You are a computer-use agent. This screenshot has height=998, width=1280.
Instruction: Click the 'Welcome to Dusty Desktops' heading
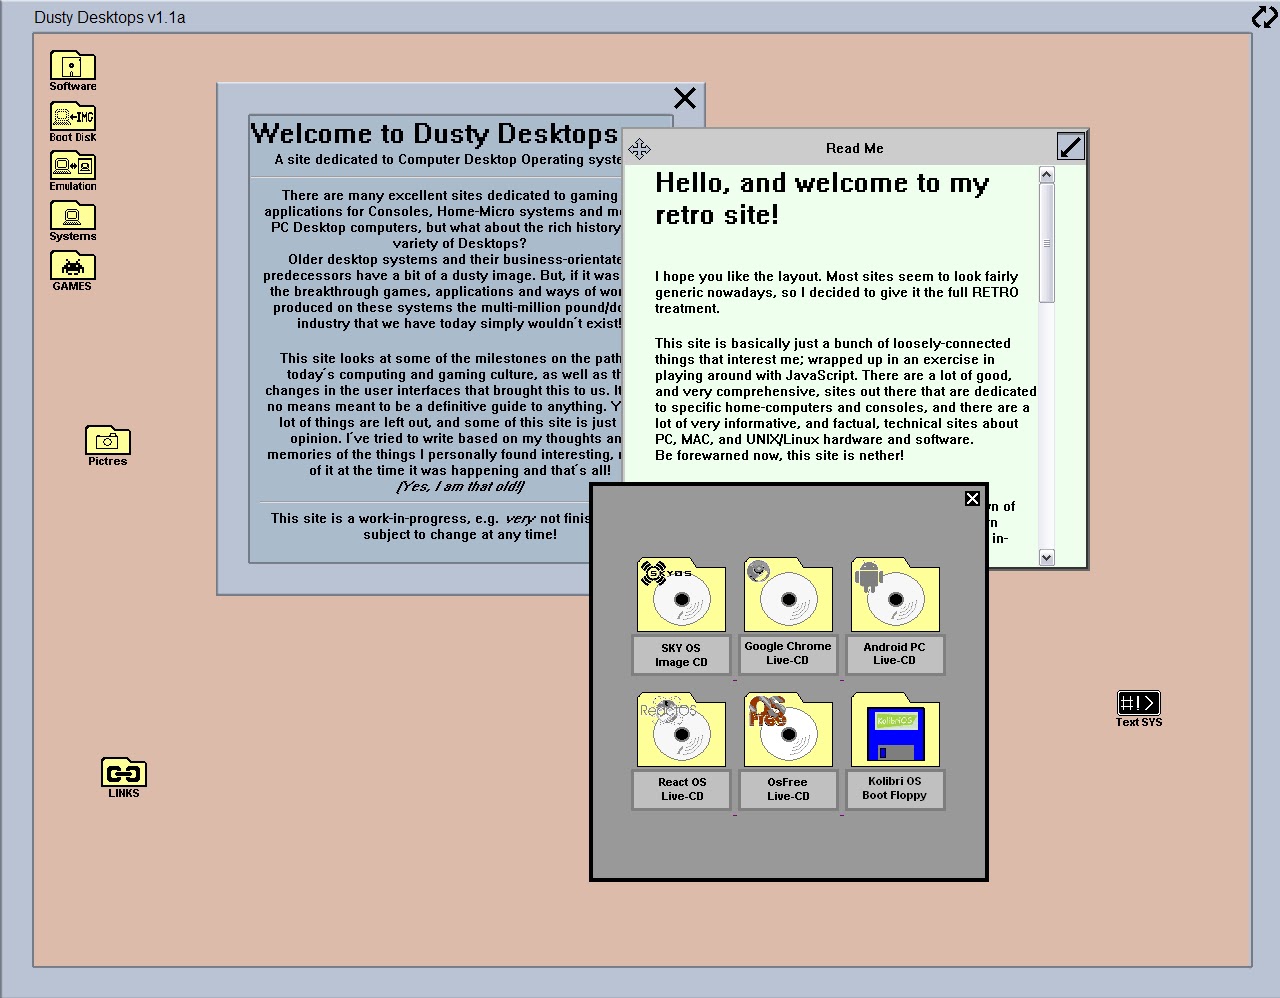click(x=434, y=134)
